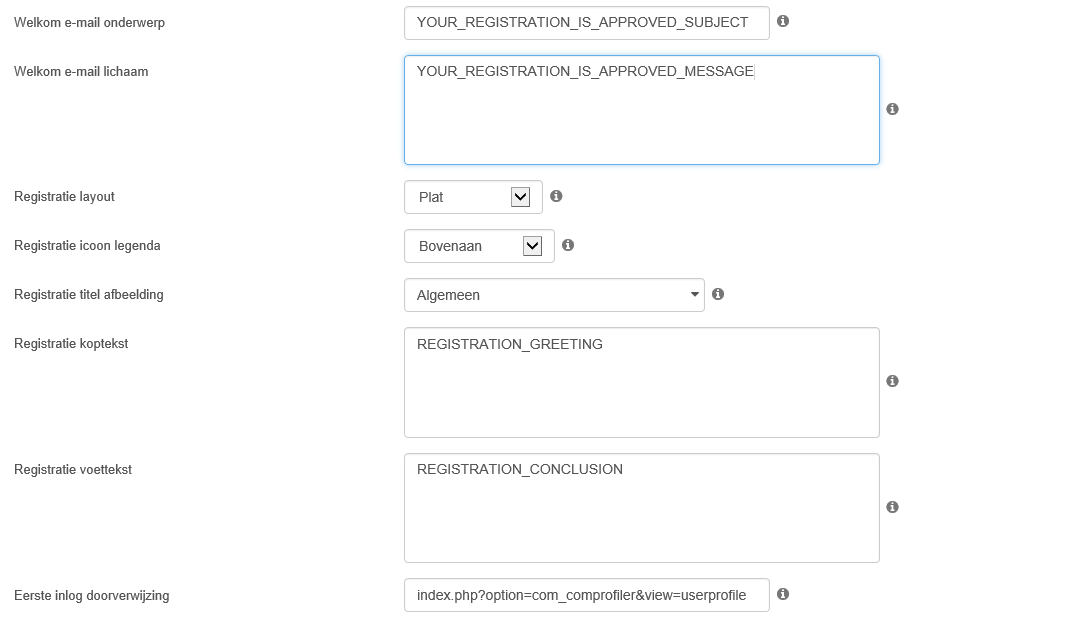Click info icon beside Registratie voettekst textarea
The height and width of the screenshot is (623, 1072).
pyautogui.click(x=892, y=507)
